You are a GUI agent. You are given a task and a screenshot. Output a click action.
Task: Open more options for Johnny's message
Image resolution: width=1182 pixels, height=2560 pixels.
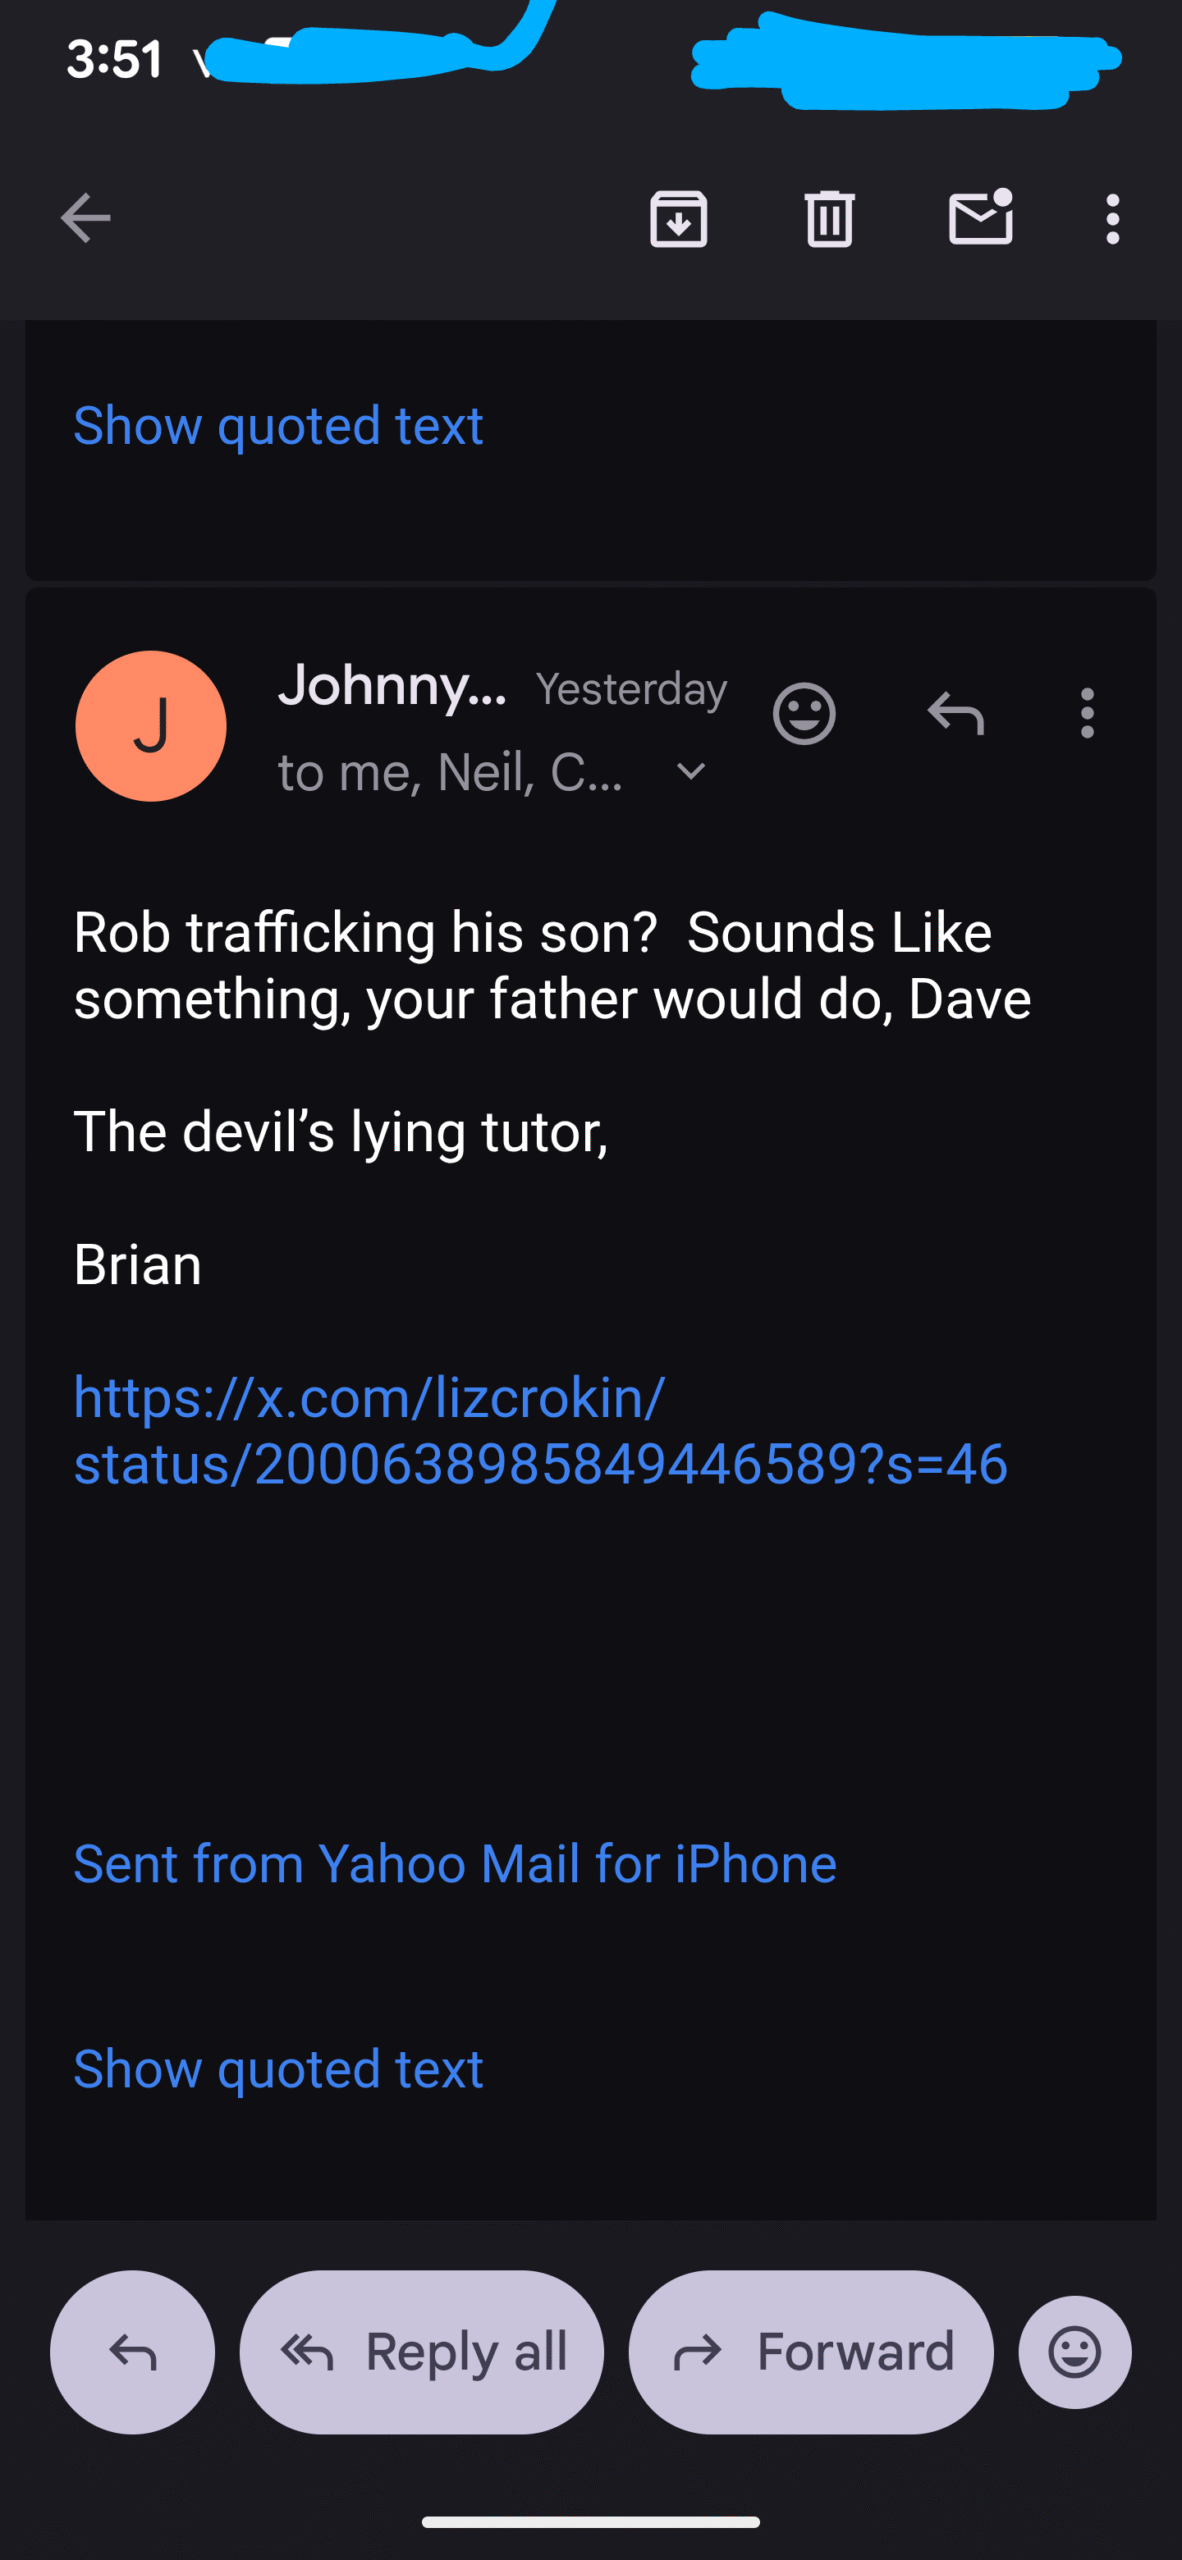1087,714
